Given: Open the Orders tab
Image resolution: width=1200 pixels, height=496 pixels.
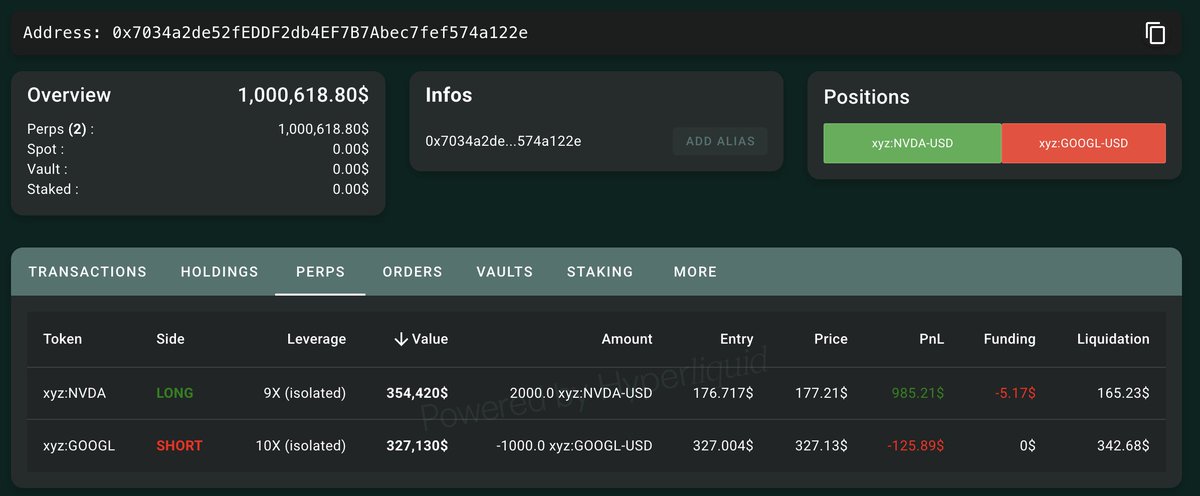Looking at the screenshot, I should click(412, 272).
